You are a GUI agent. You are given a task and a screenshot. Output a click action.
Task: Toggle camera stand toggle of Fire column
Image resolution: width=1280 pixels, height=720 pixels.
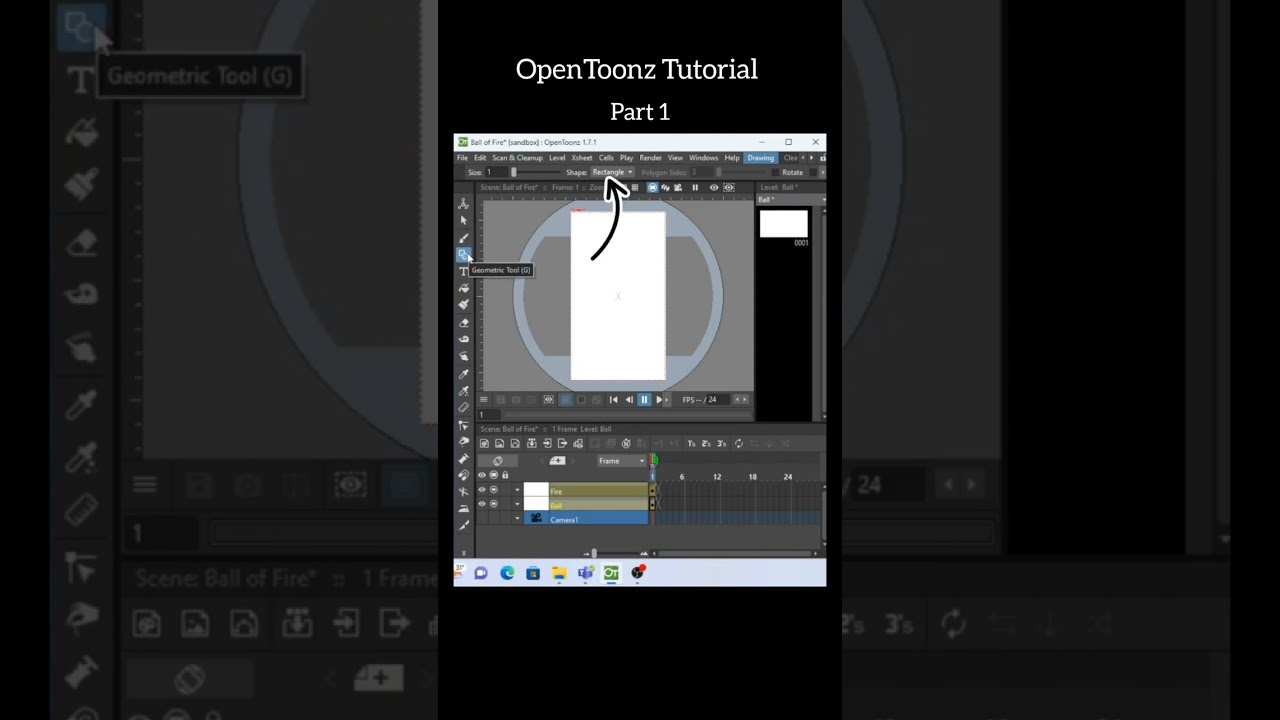click(493, 489)
